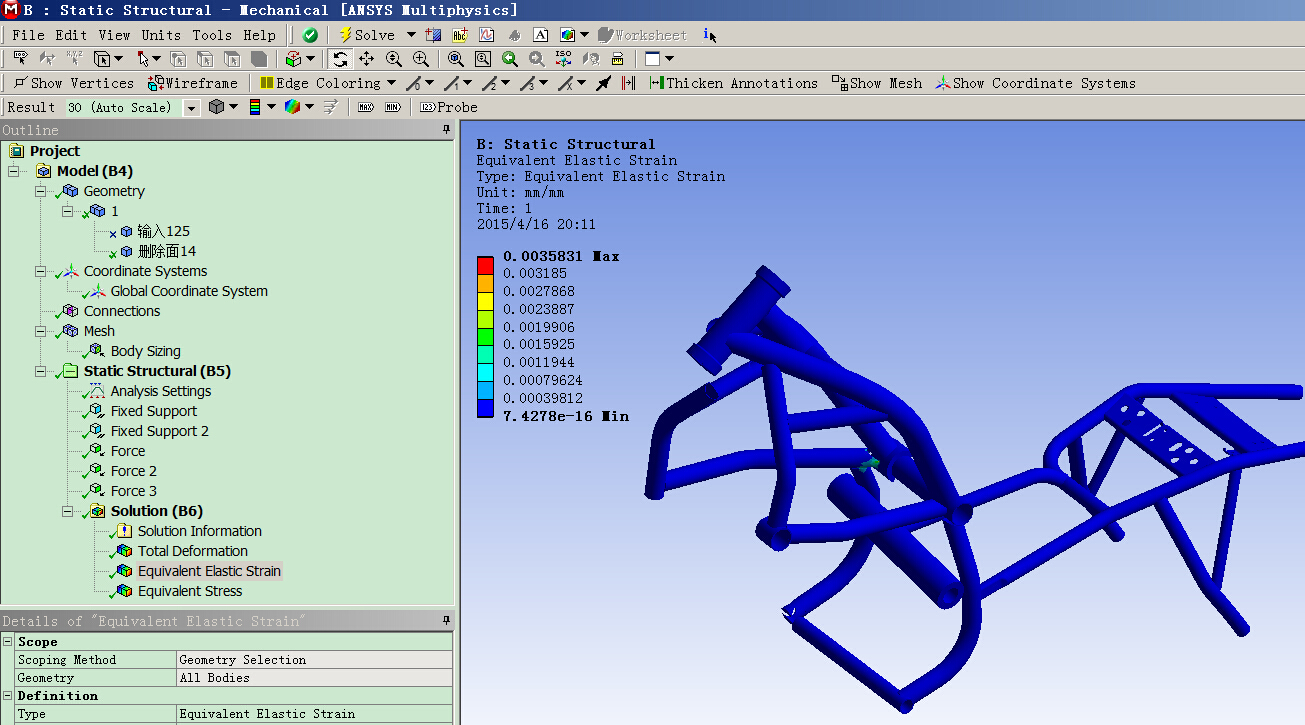Screen dimensions: 1305x725
Task: Open the Solve dropdown arrow
Action: point(410,35)
